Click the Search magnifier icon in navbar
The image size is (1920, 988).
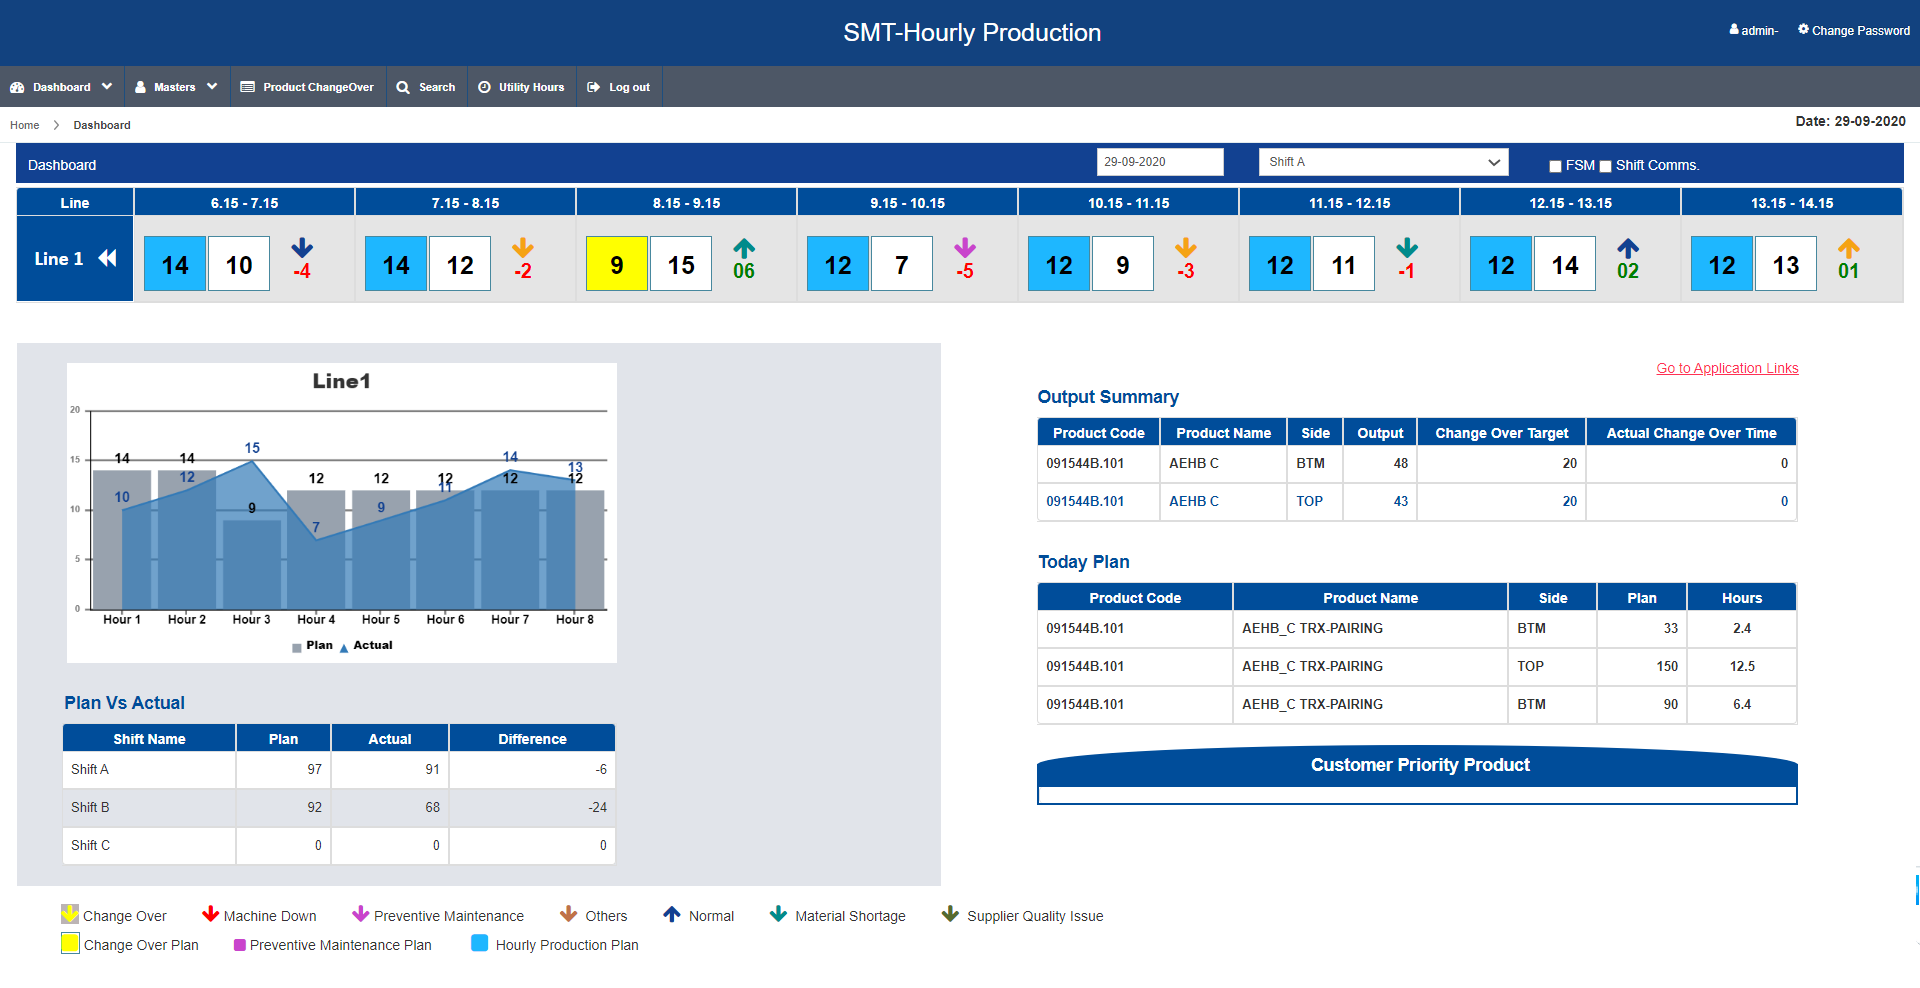[x=403, y=87]
